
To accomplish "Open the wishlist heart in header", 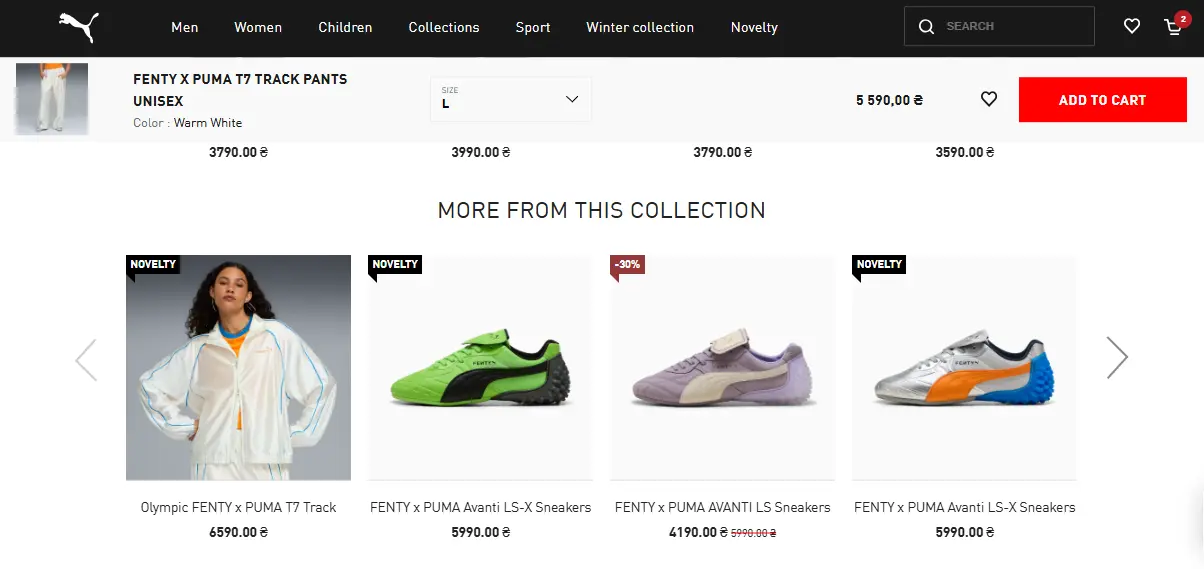I will pyautogui.click(x=1132, y=26).
